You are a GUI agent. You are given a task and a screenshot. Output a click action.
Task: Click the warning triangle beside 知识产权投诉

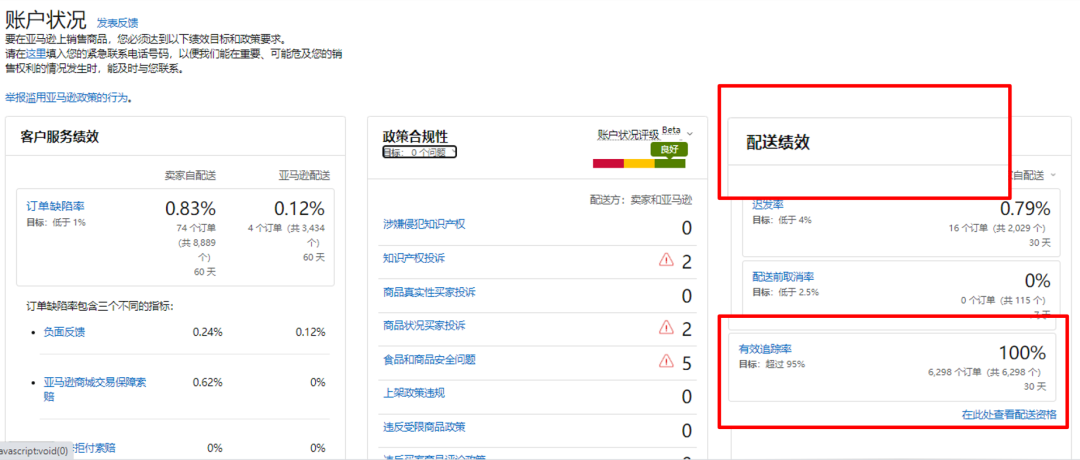point(666,260)
